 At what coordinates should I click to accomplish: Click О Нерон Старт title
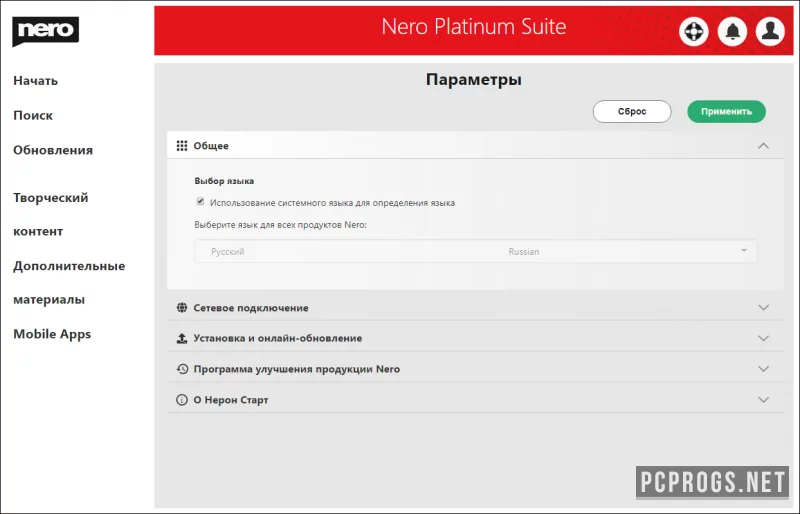pos(231,400)
